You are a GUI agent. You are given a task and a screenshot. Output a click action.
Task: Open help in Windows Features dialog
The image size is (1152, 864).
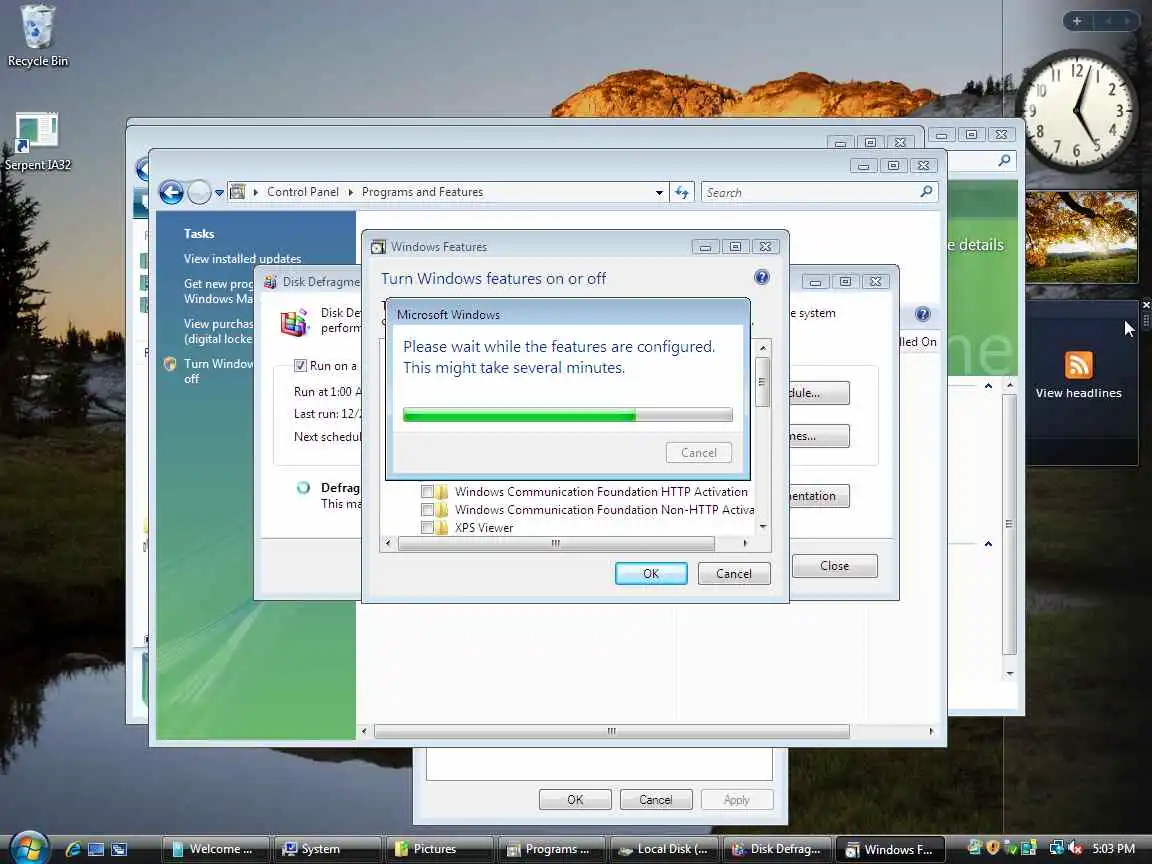point(762,277)
